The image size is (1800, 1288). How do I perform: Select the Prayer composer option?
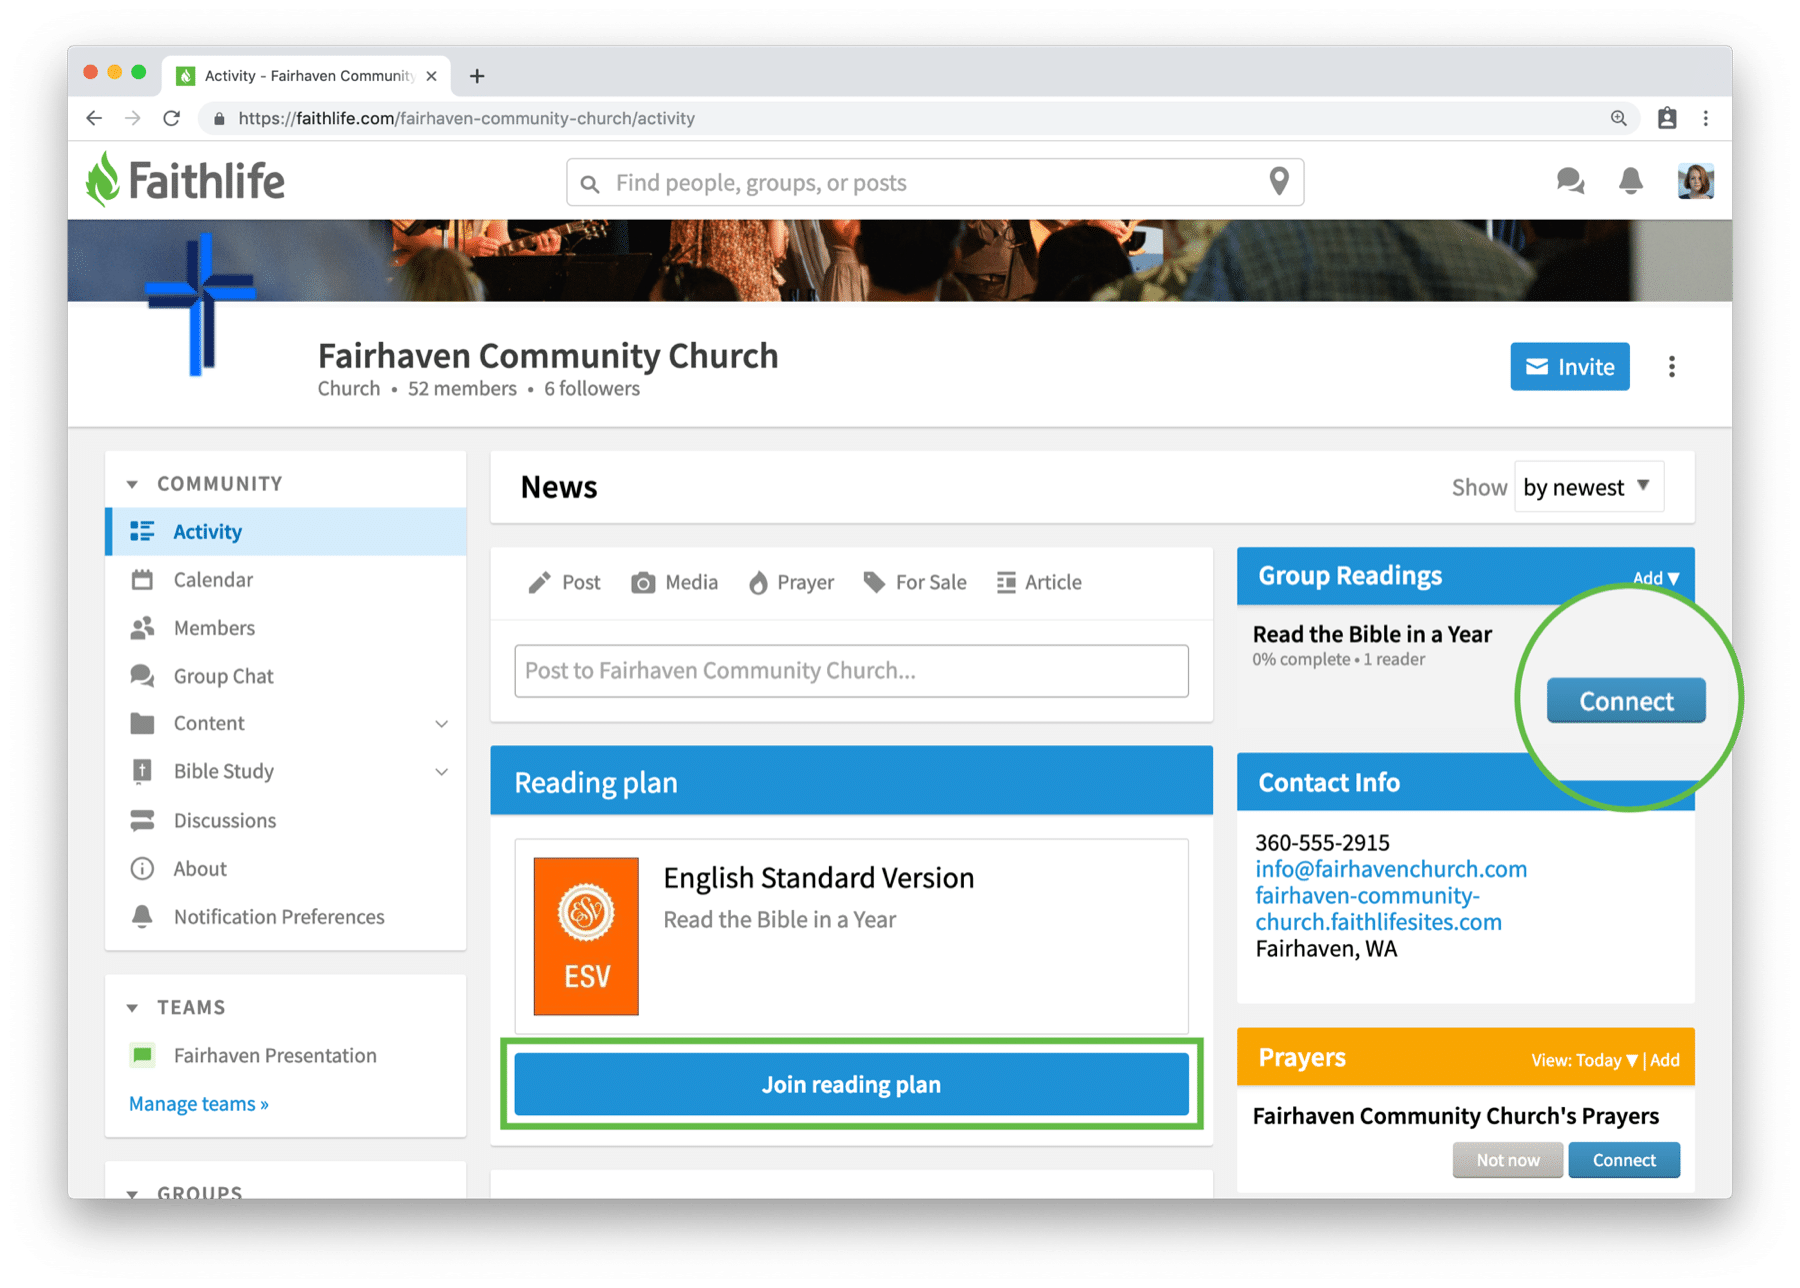[x=790, y=582]
